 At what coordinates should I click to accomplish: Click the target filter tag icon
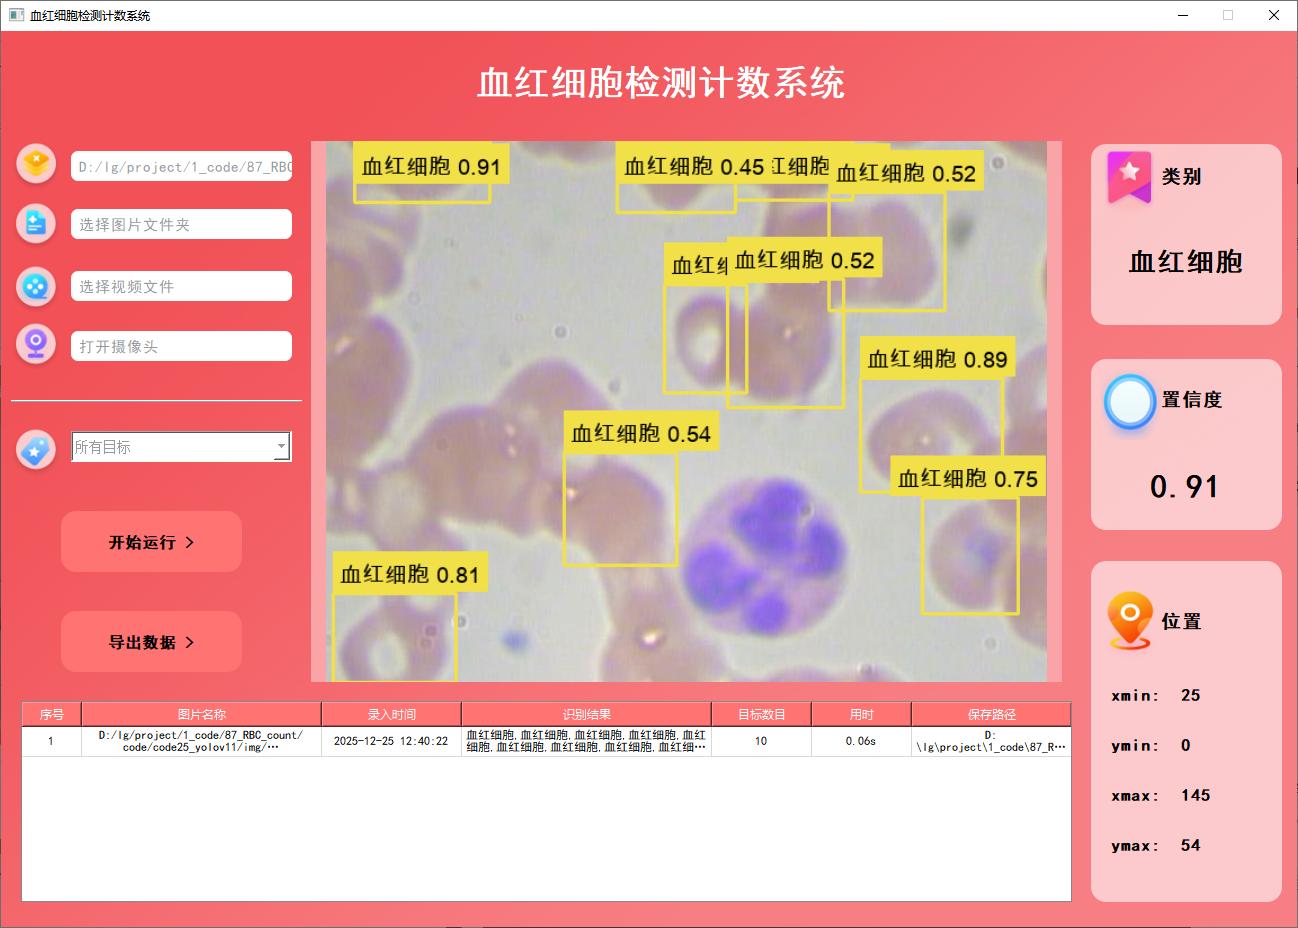point(36,450)
